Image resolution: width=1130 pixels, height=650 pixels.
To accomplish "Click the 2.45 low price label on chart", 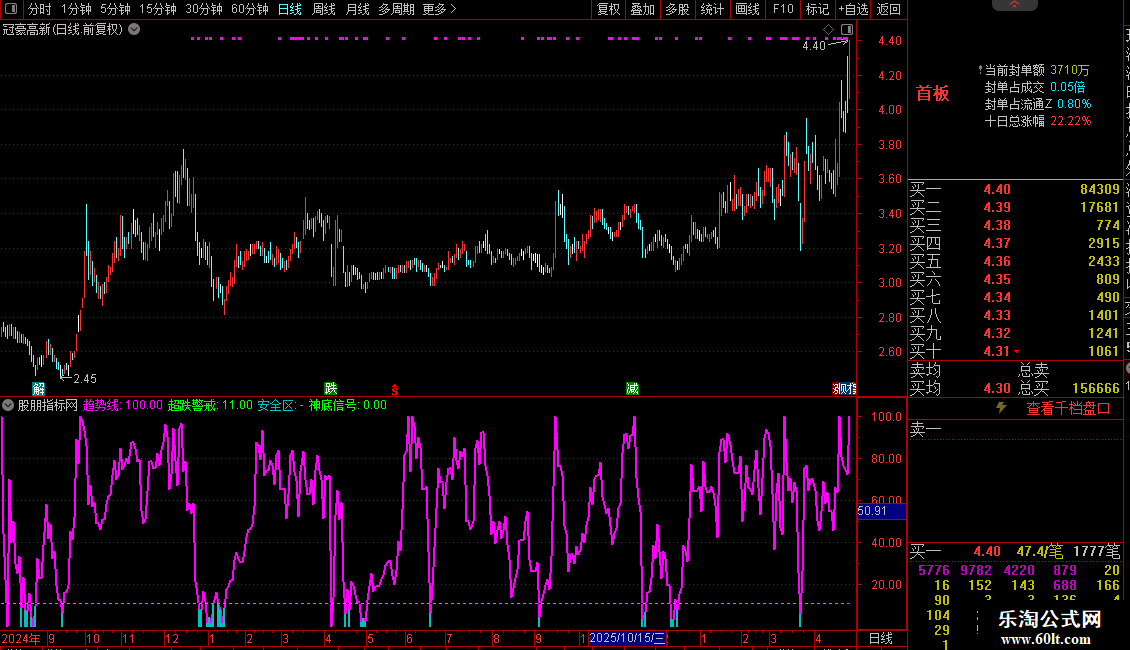I will (x=85, y=379).
